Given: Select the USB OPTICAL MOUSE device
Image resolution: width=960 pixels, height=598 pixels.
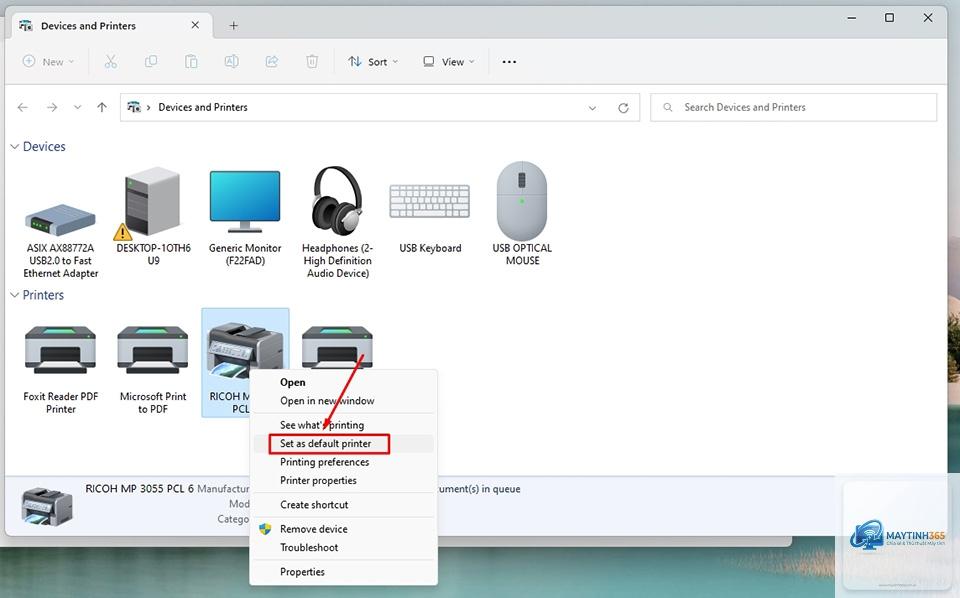Looking at the screenshot, I should tap(522, 213).
